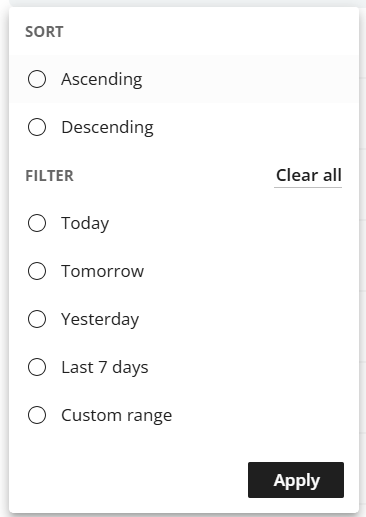Screen dimensions: 366x517
Task: Click the "Ascending" label text
Action: point(102,80)
